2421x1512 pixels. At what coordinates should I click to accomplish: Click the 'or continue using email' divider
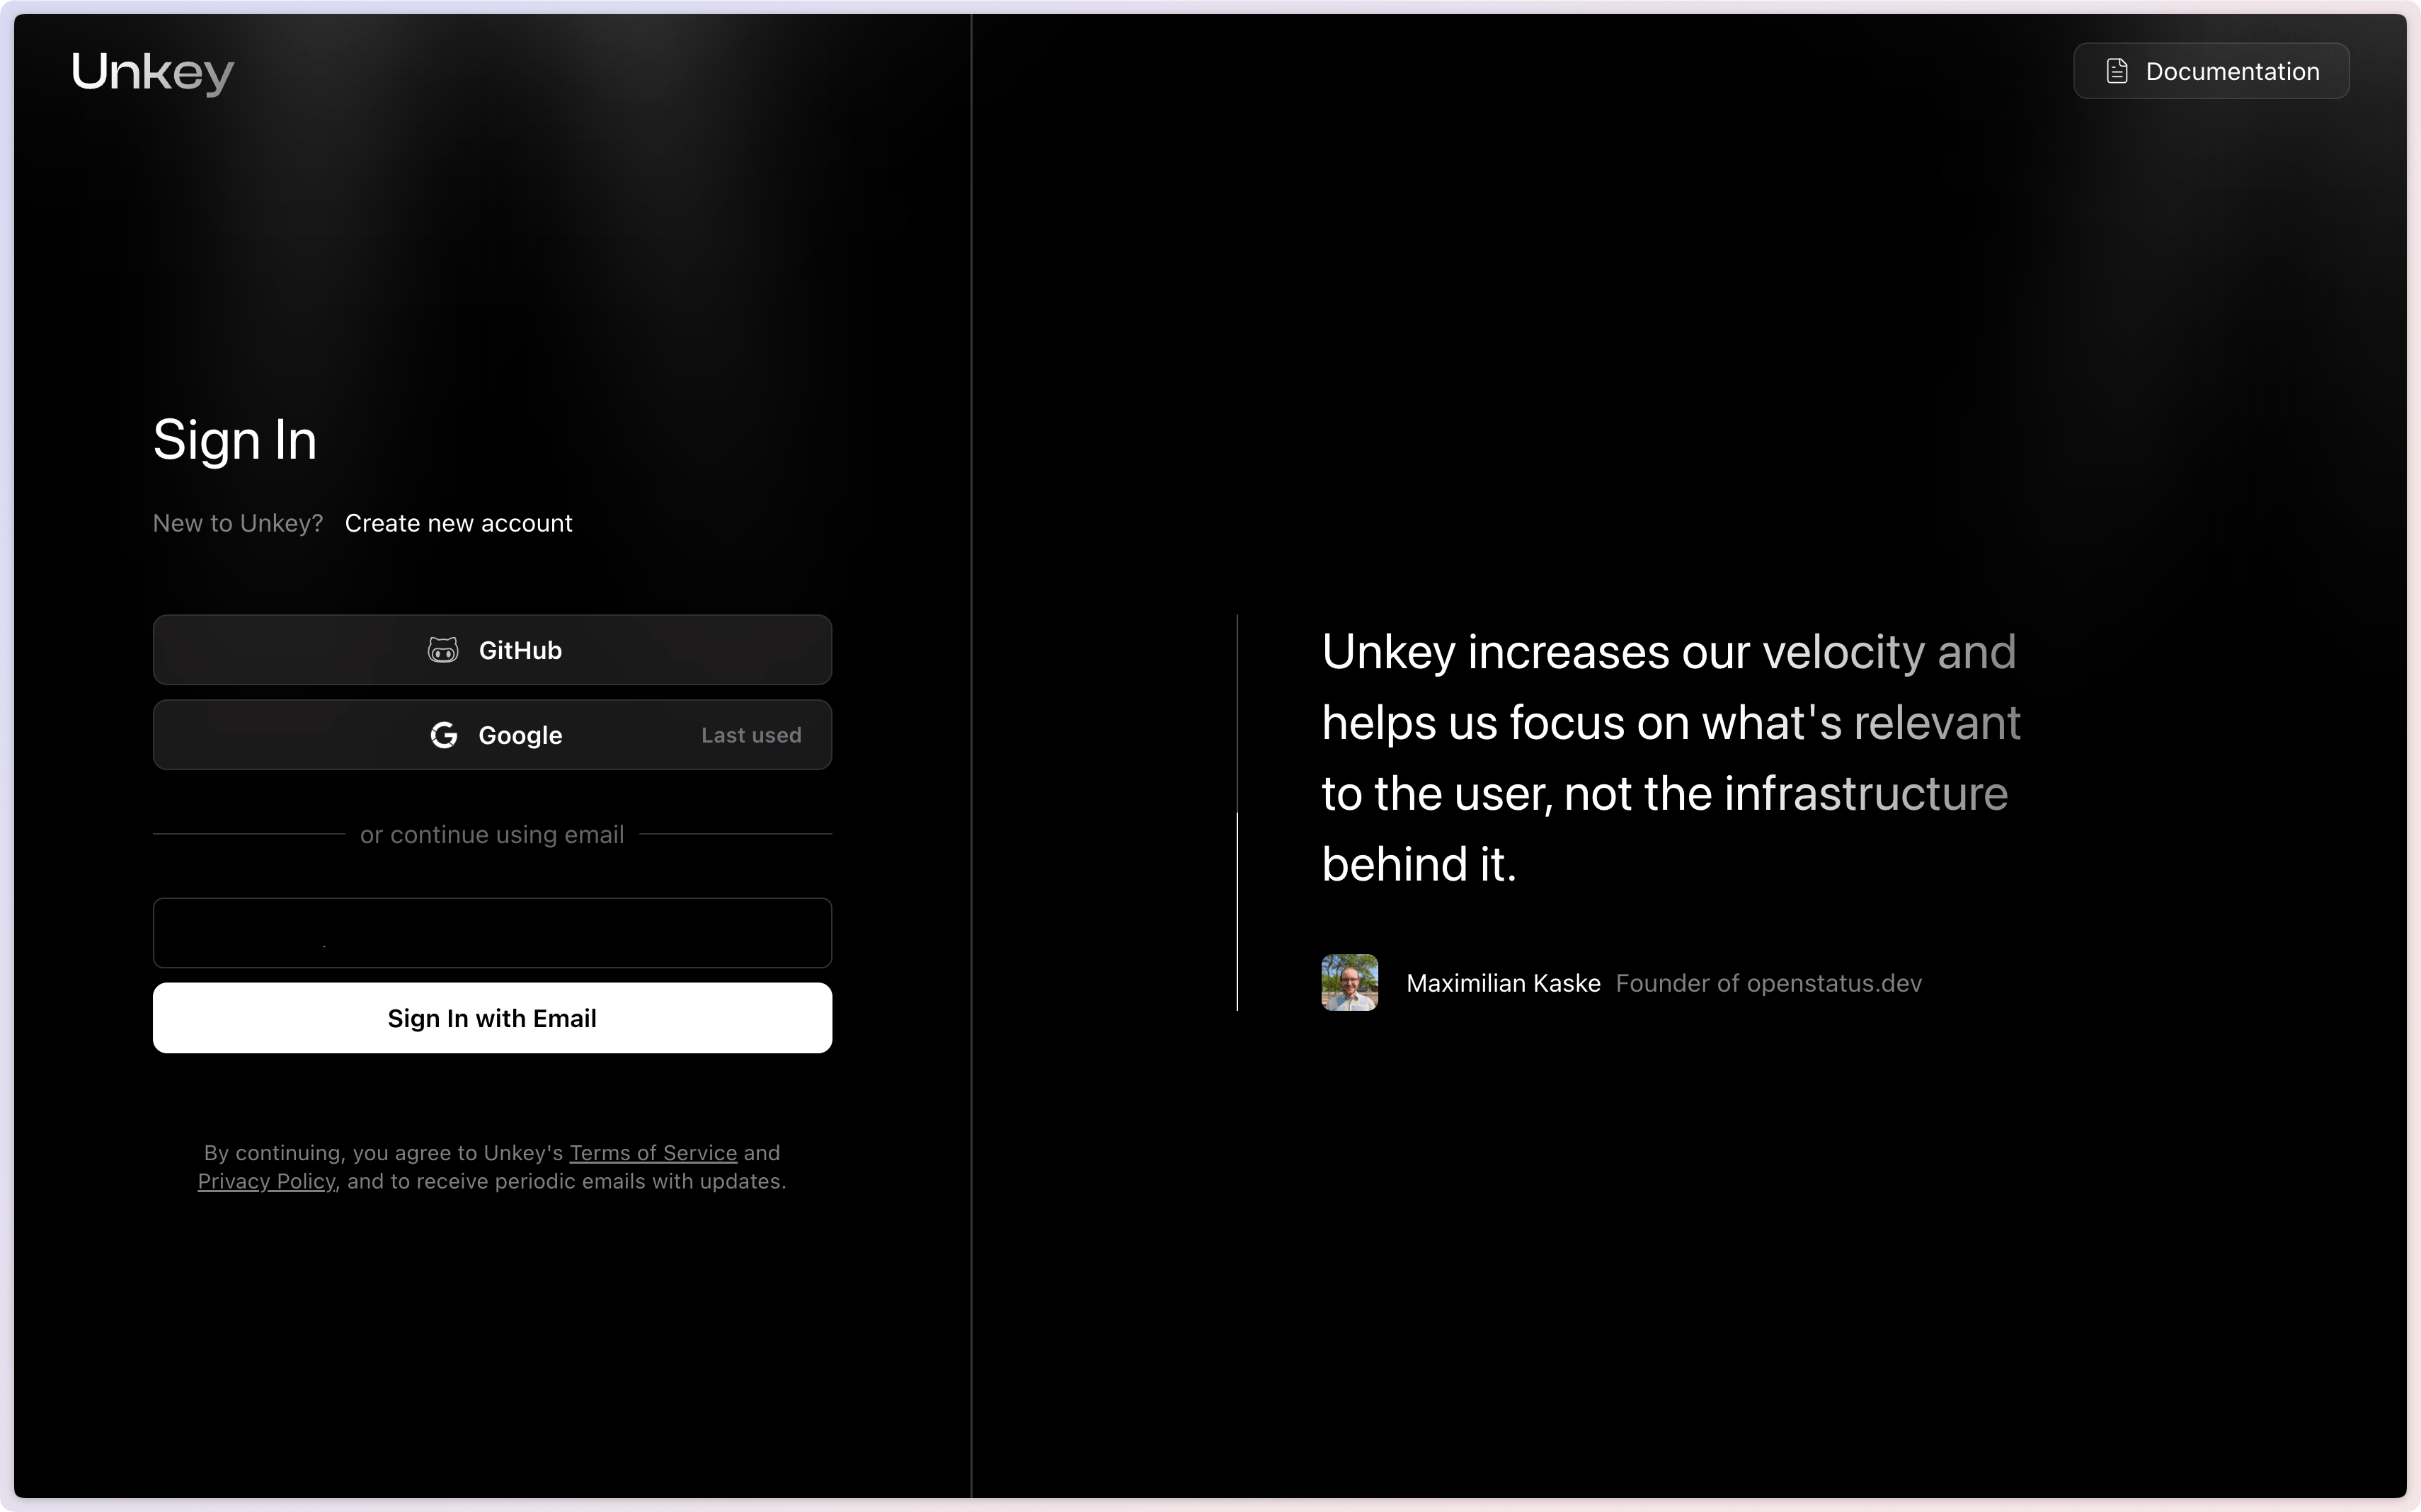(492, 834)
